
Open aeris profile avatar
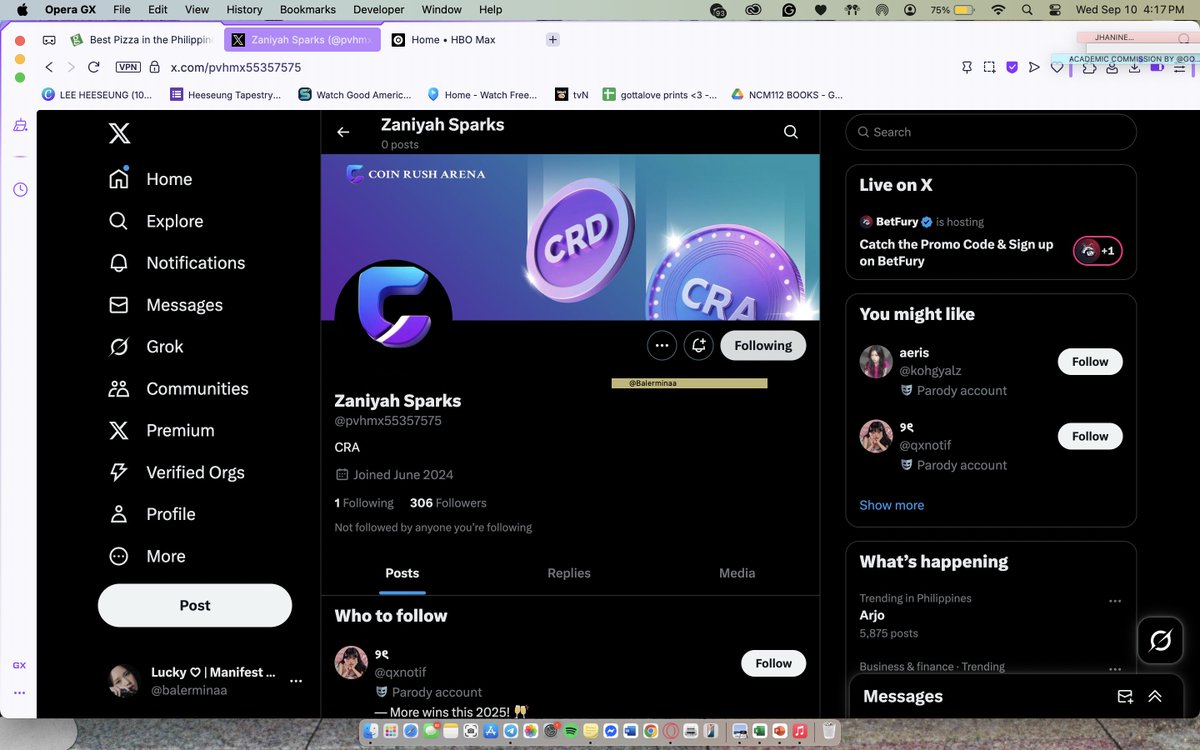876,362
